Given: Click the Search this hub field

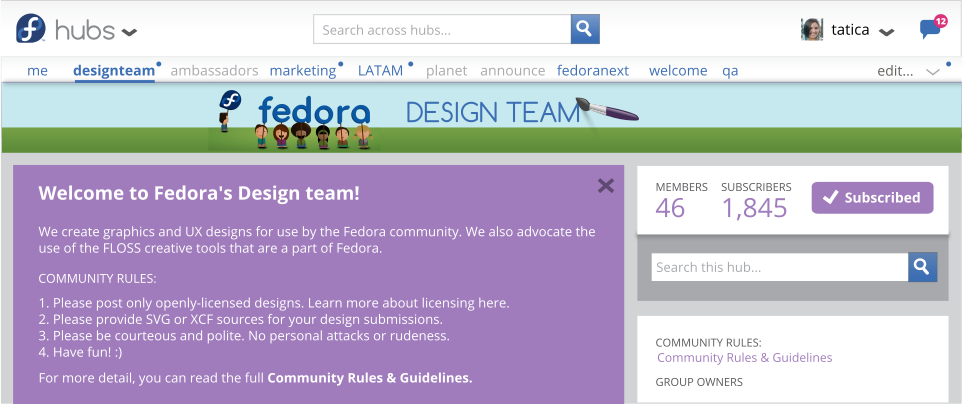Looking at the screenshot, I should (x=780, y=267).
